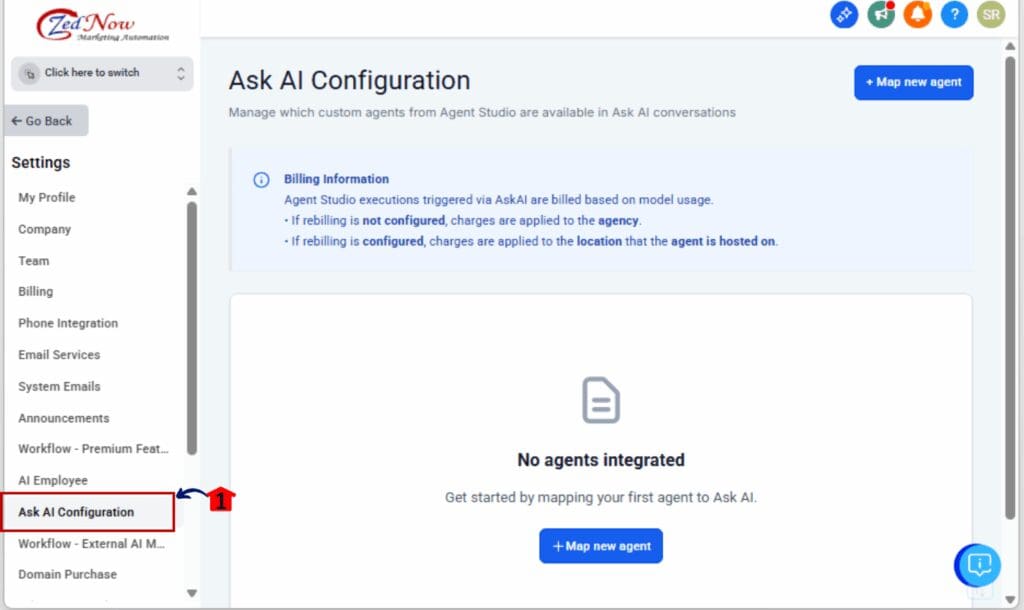This screenshot has width=1024, height=610.
Task: Open the SR profile avatar menu
Action: [x=990, y=15]
